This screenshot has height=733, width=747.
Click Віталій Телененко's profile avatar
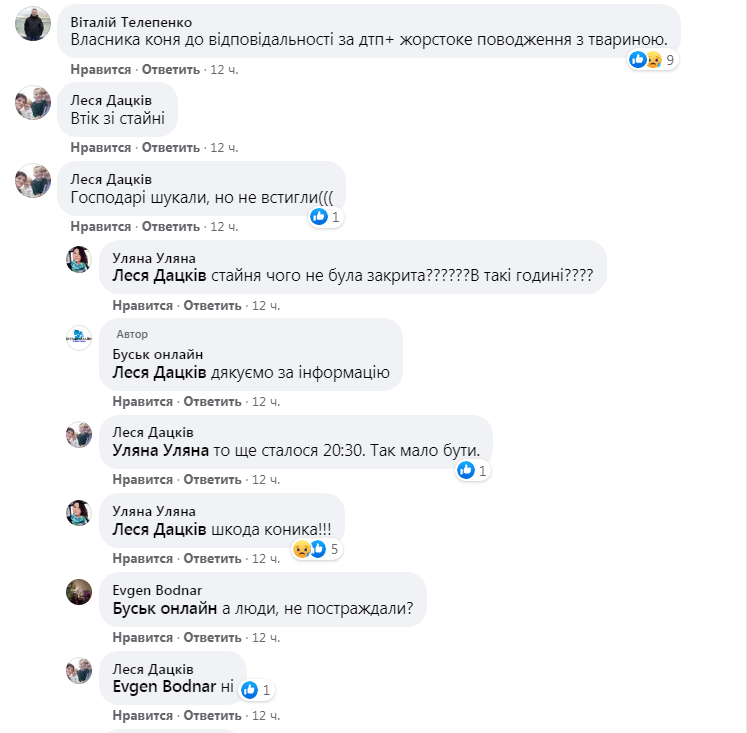point(33,24)
